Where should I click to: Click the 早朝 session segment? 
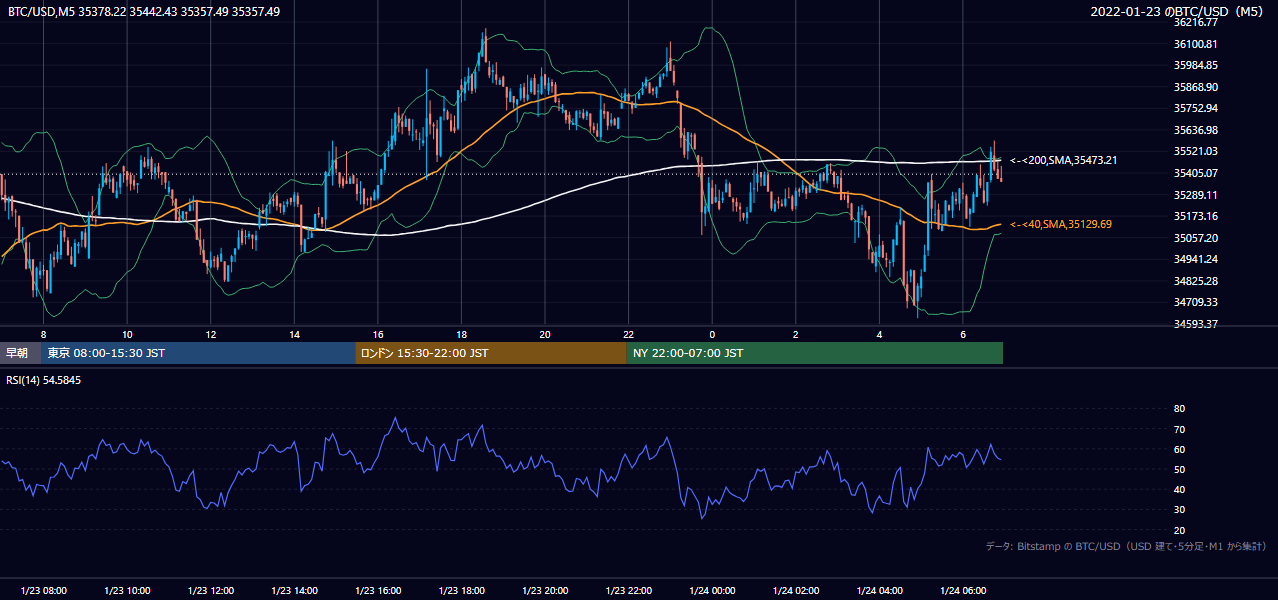point(20,353)
